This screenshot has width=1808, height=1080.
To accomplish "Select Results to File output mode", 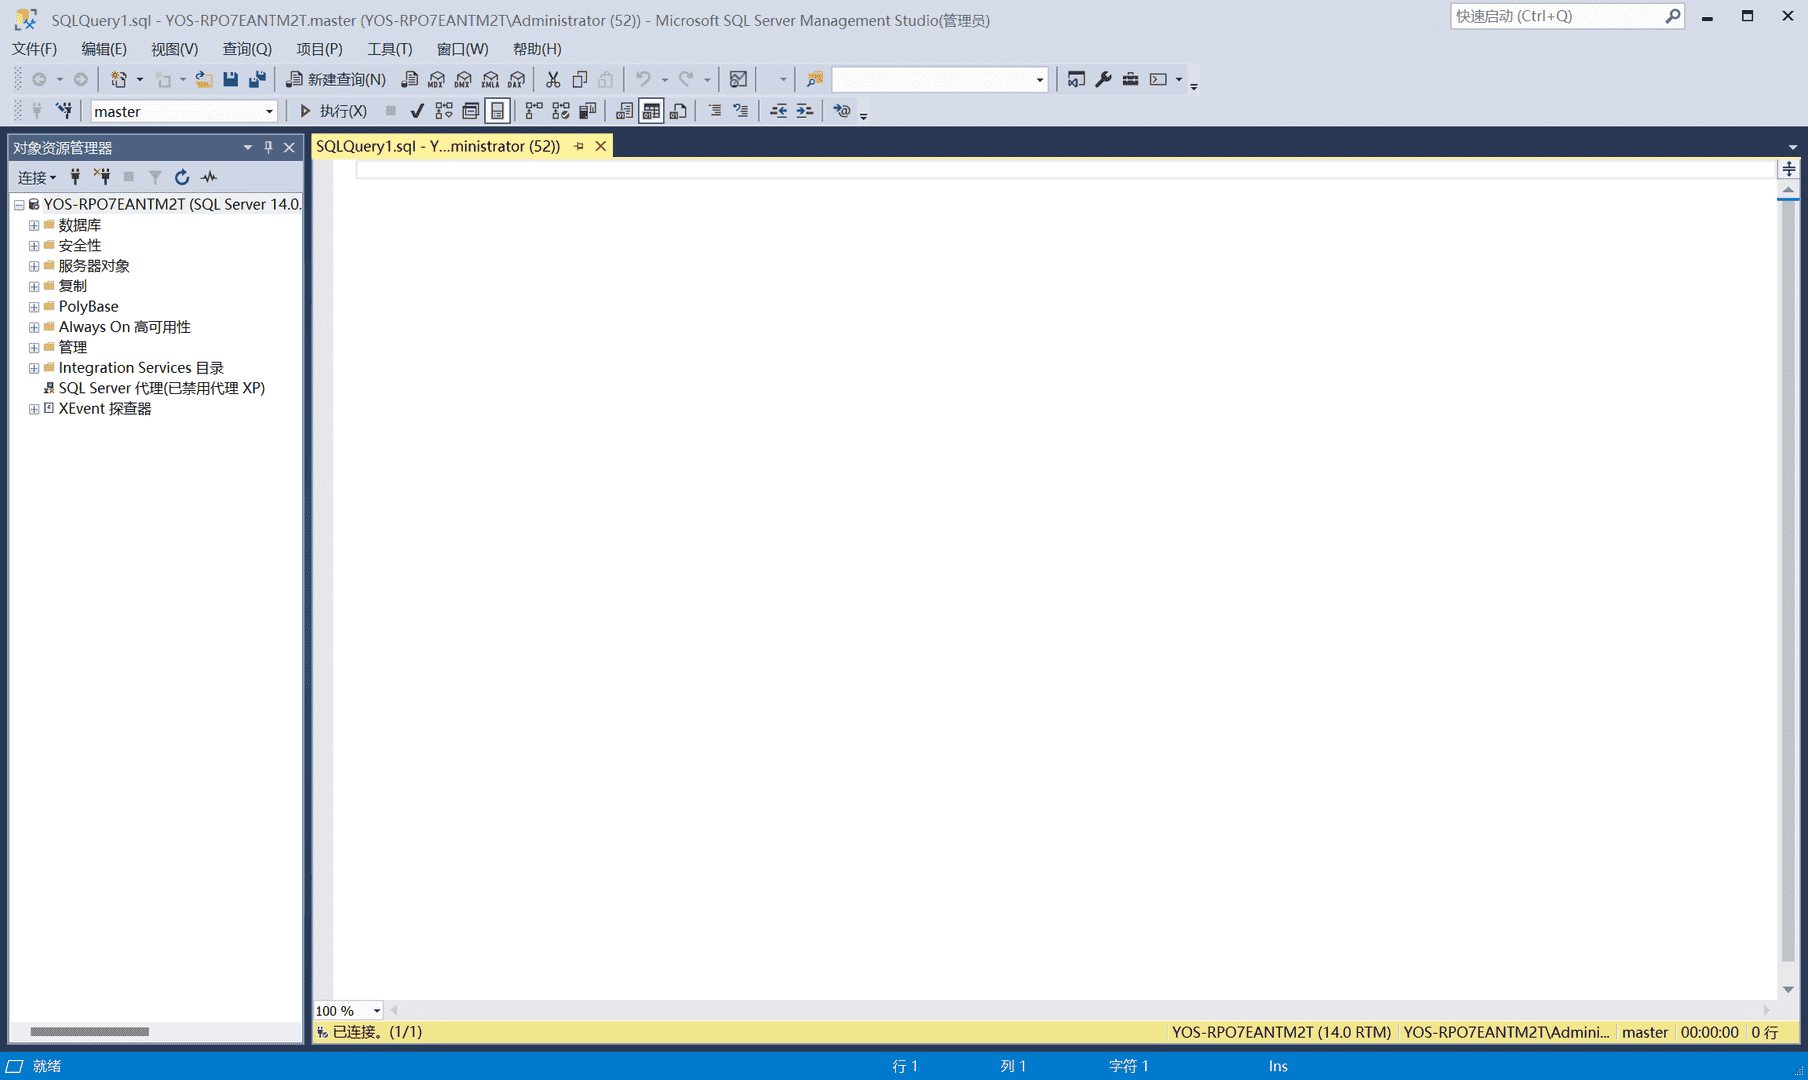I will click(x=678, y=111).
